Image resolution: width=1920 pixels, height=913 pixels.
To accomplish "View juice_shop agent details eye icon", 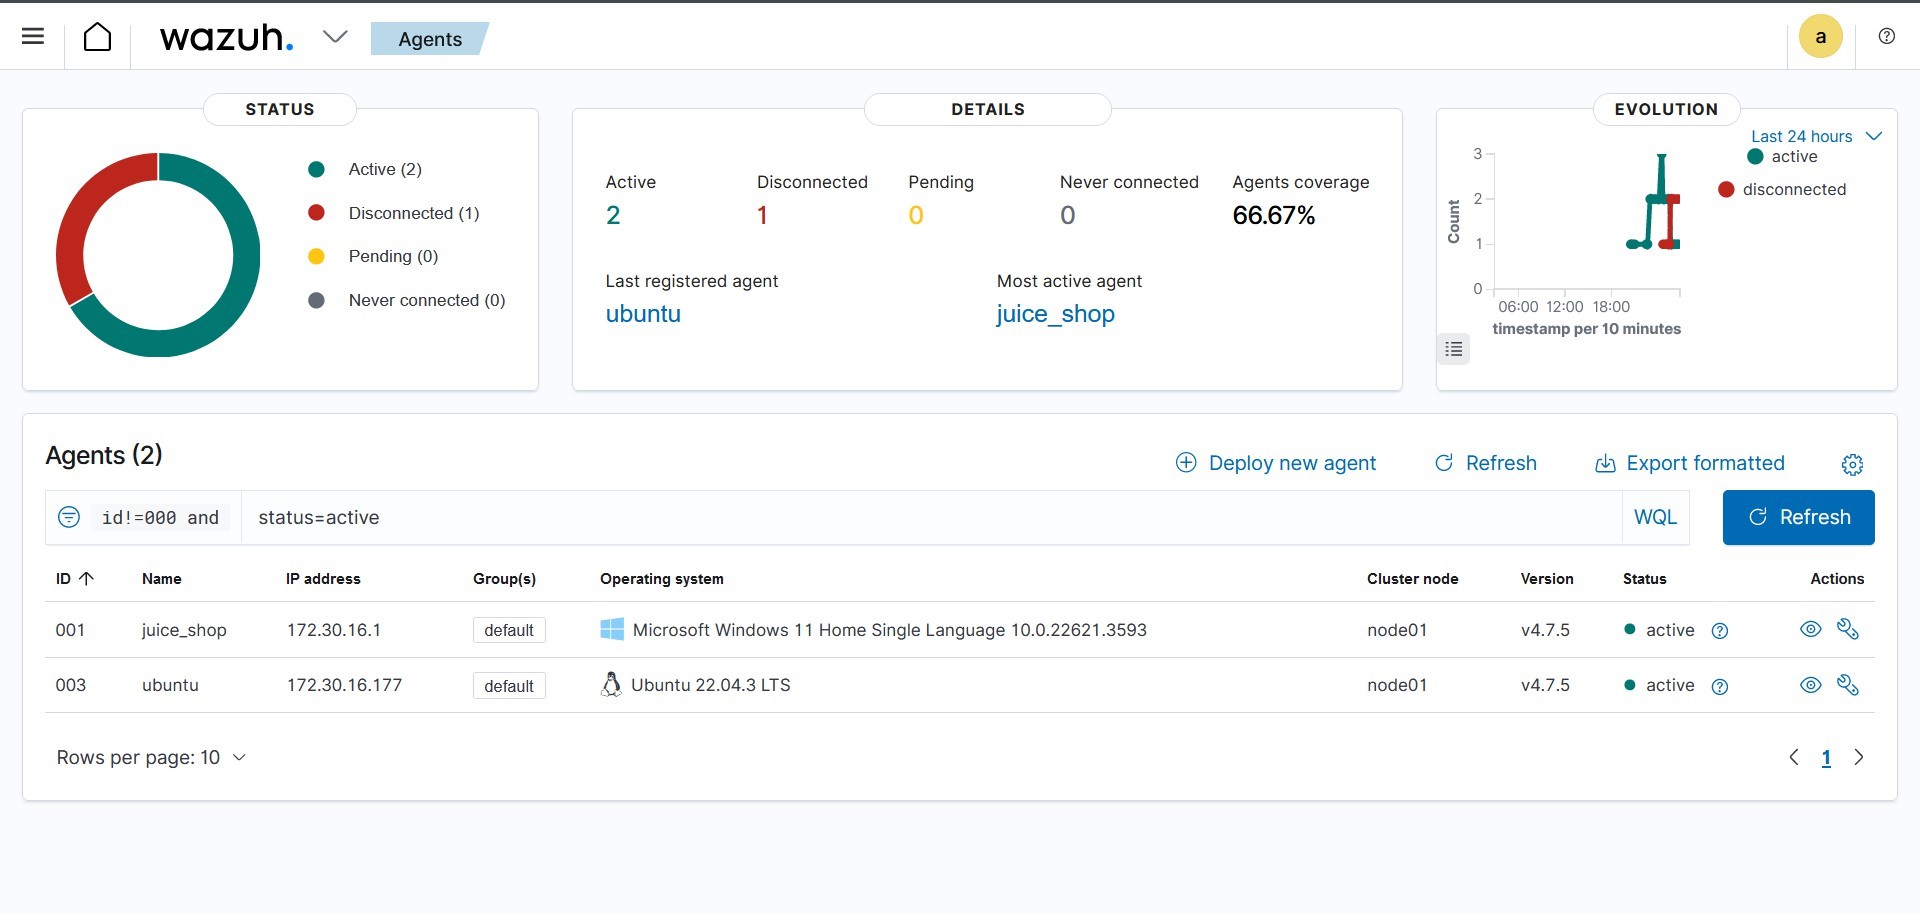I will point(1810,629).
